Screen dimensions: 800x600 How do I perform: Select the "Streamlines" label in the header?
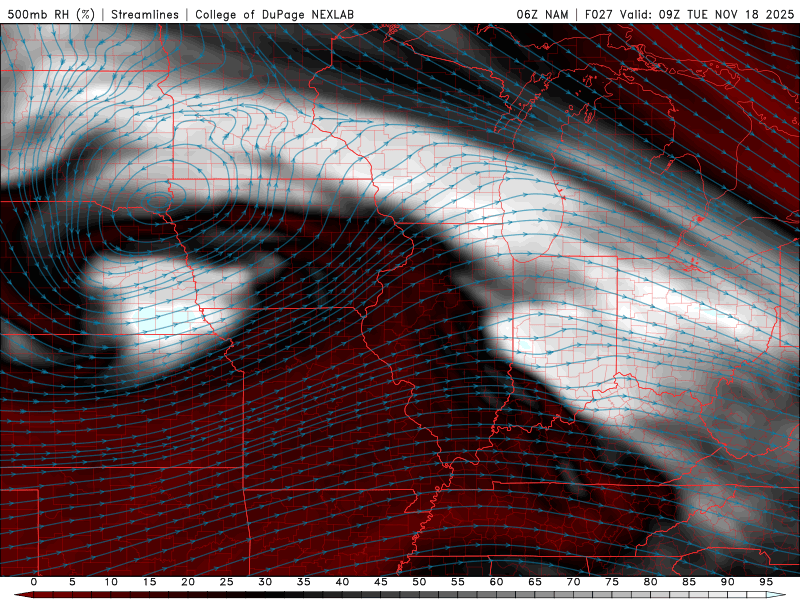coord(145,14)
